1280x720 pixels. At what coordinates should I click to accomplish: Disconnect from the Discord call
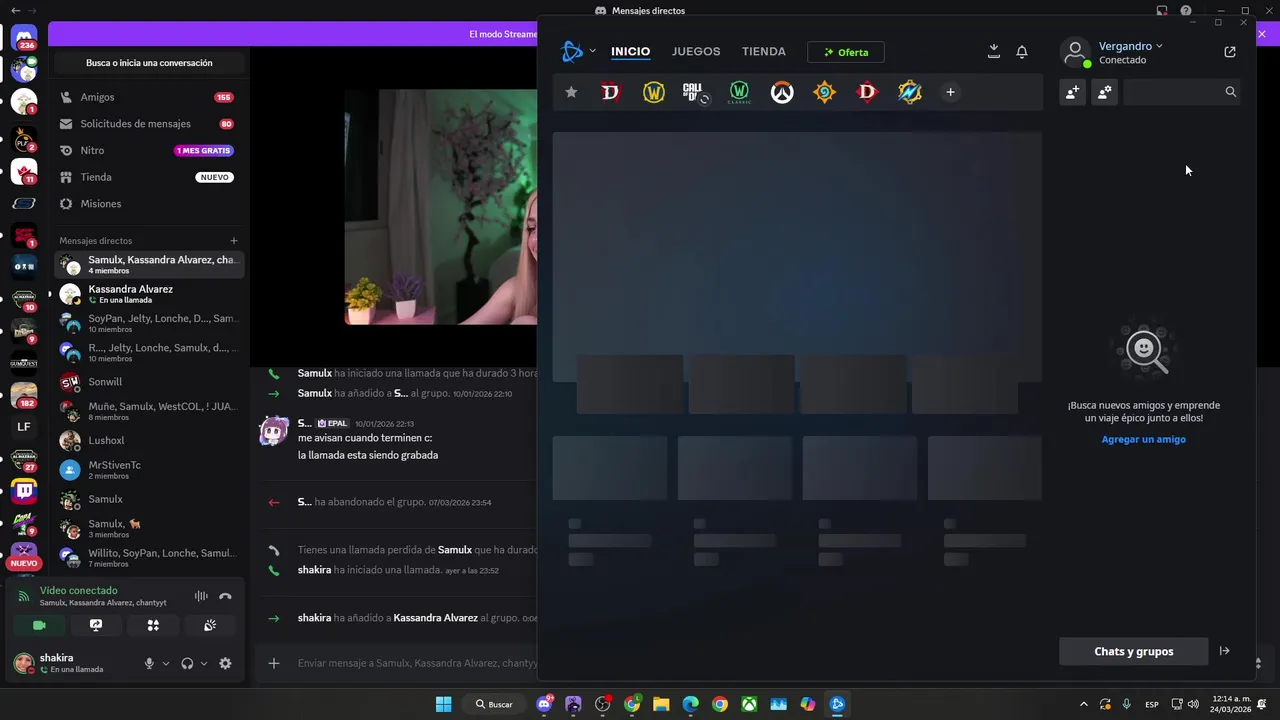tap(225, 596)
